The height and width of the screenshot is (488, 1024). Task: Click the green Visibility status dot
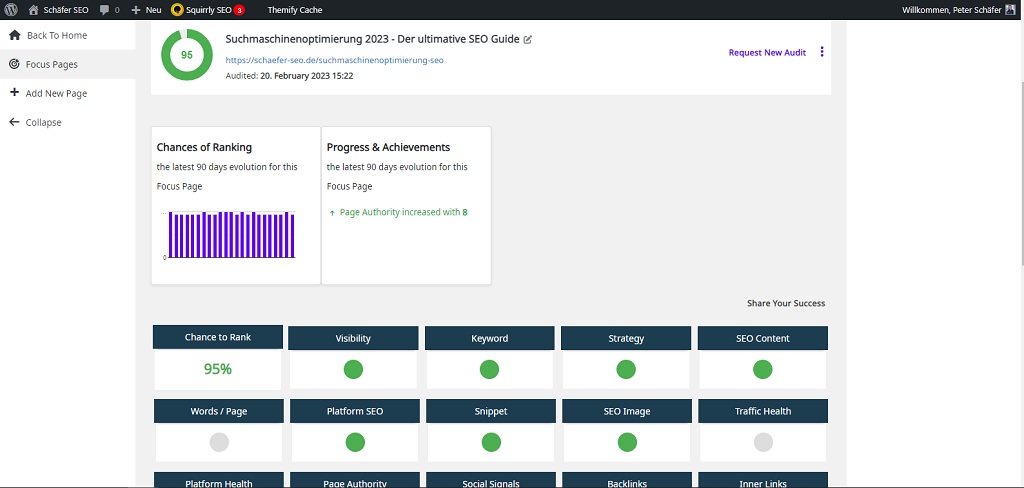(x=353, y=370)
